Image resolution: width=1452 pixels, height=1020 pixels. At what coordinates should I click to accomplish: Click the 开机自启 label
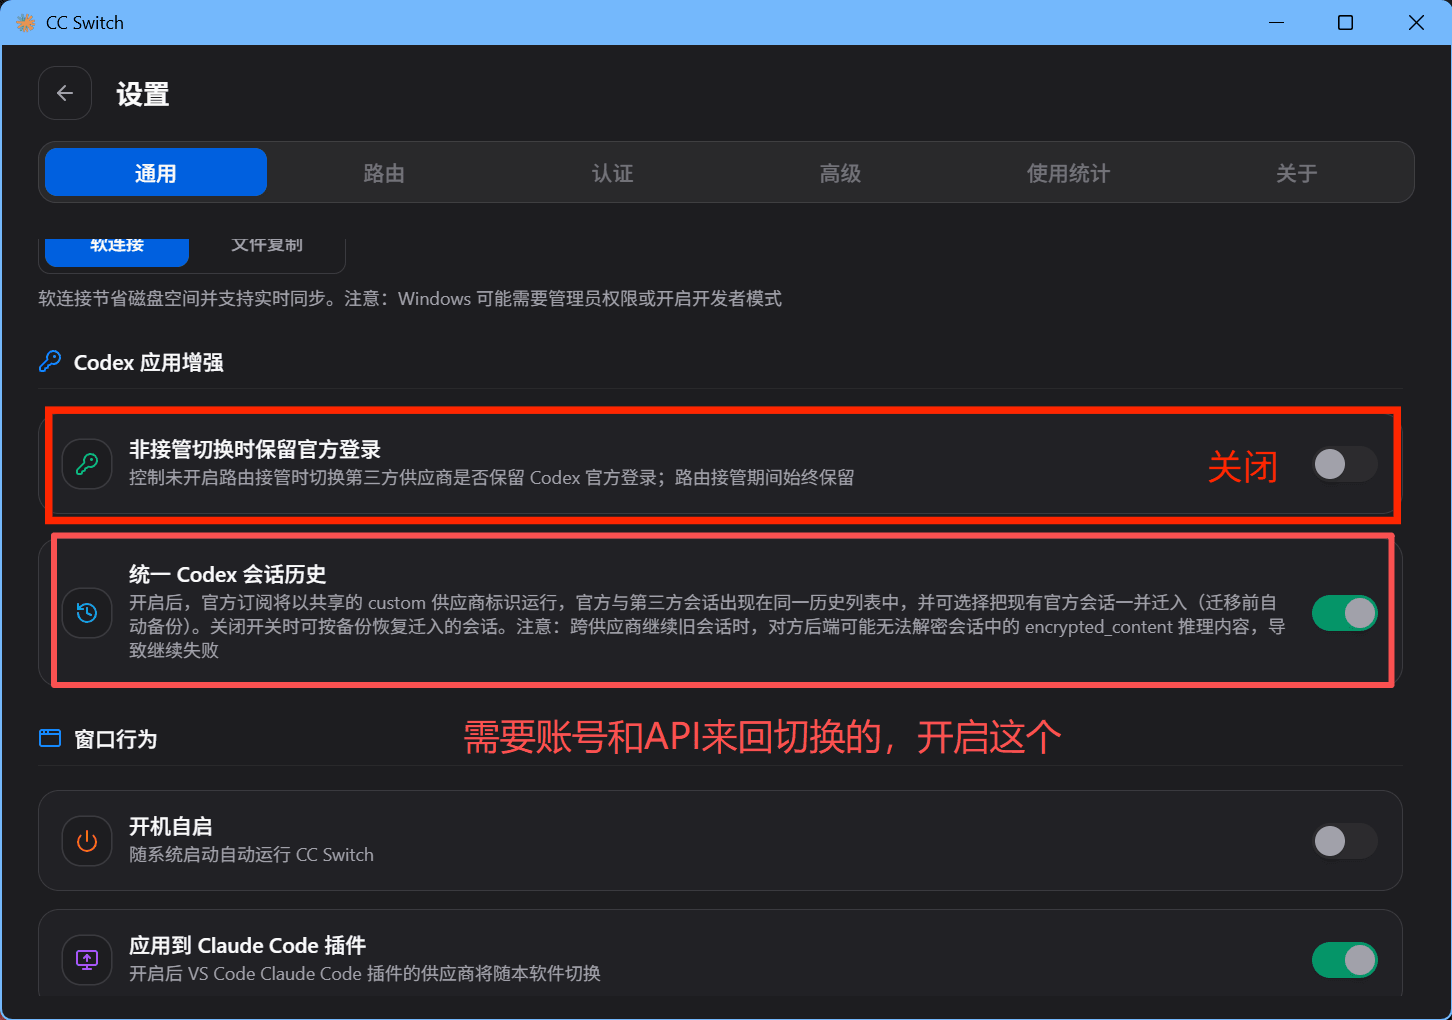[171, 826]
